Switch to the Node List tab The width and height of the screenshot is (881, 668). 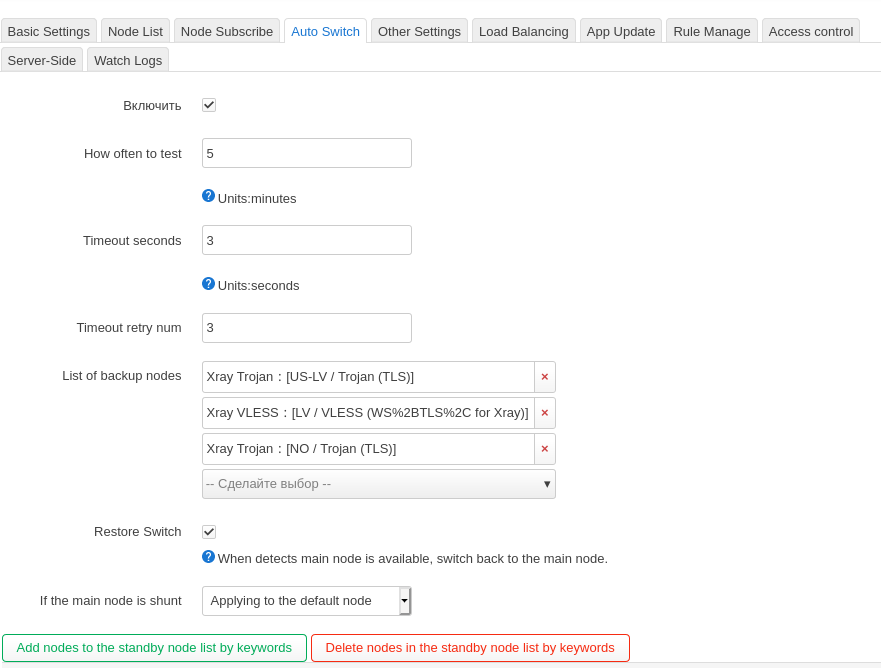pos(135,31)
